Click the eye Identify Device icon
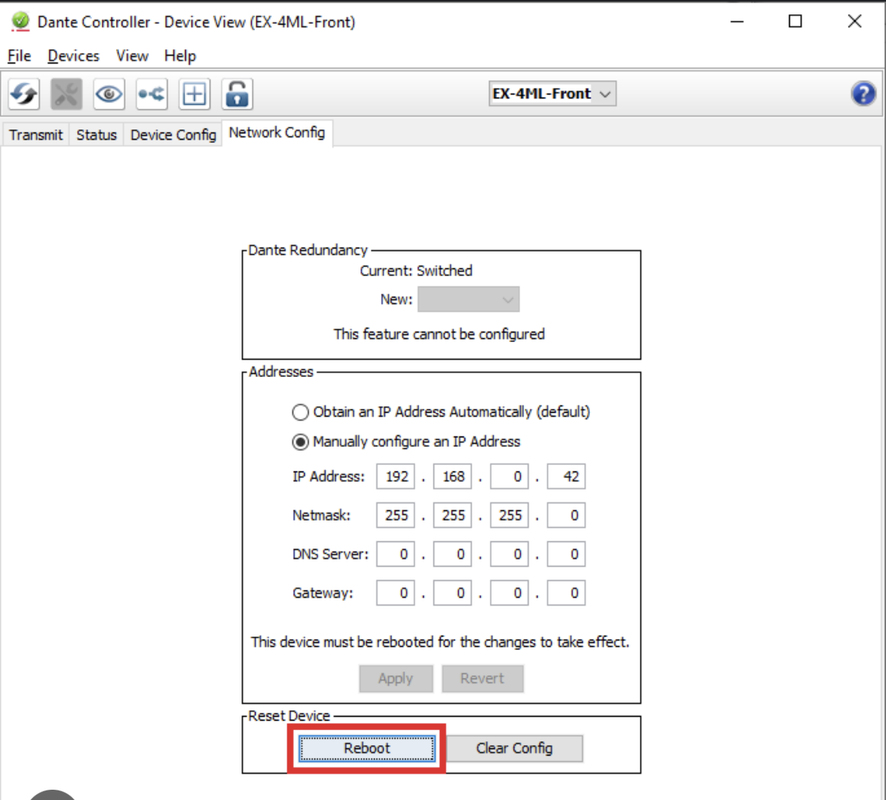This screenshot has height=800, width=886. (109, 94)
